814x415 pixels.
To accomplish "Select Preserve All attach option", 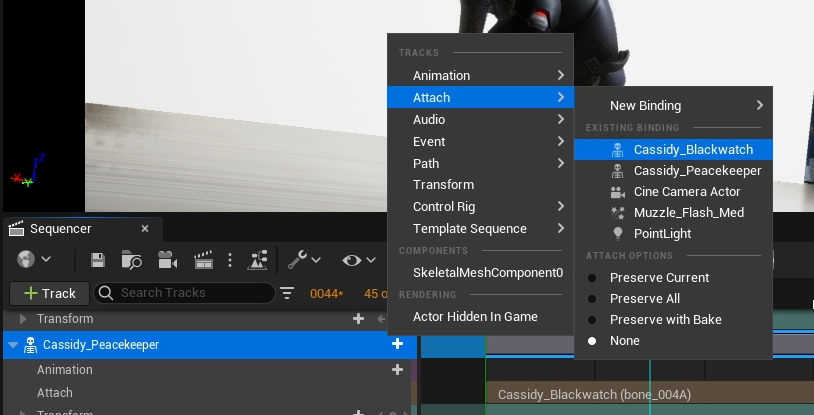I will (x=673, y=299).
